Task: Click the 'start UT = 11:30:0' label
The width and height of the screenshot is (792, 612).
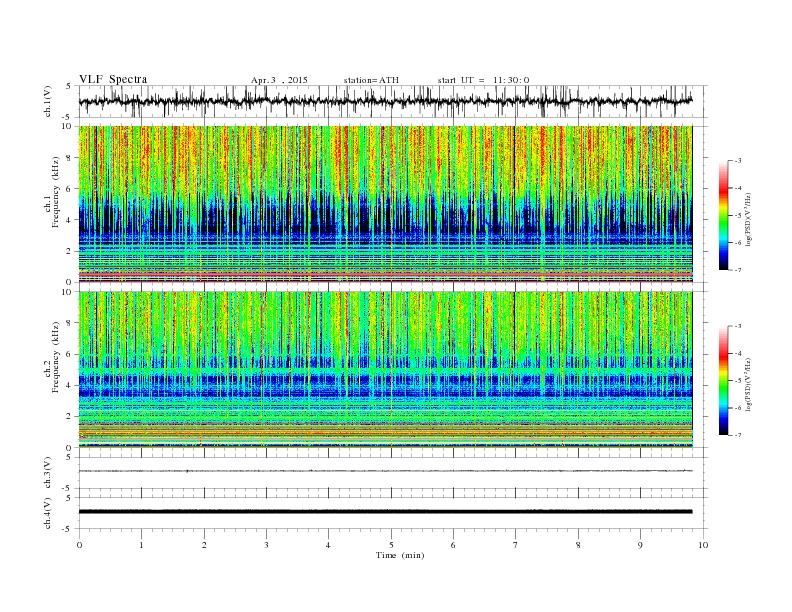Action: 483,80
